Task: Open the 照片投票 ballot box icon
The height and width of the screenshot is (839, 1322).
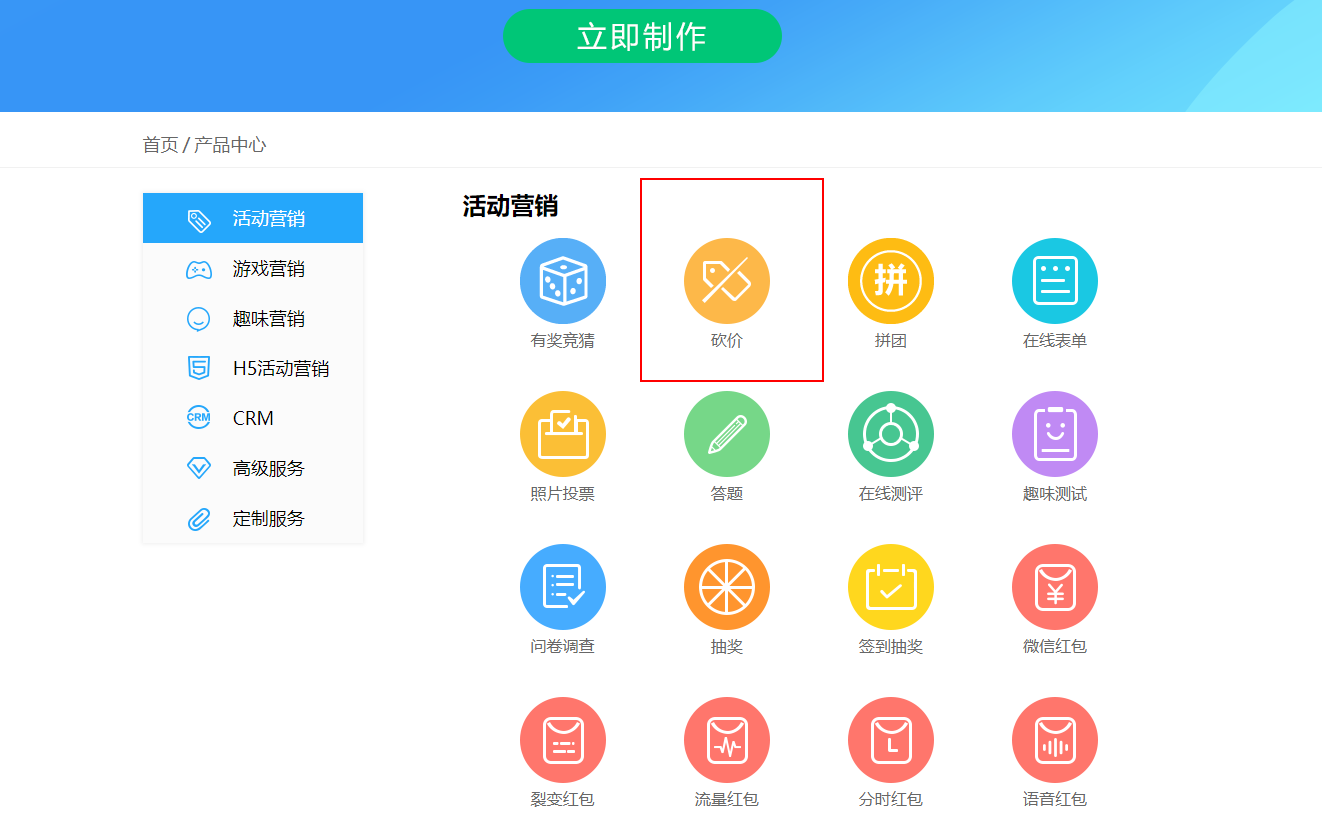Action: [x=563, y=434]
